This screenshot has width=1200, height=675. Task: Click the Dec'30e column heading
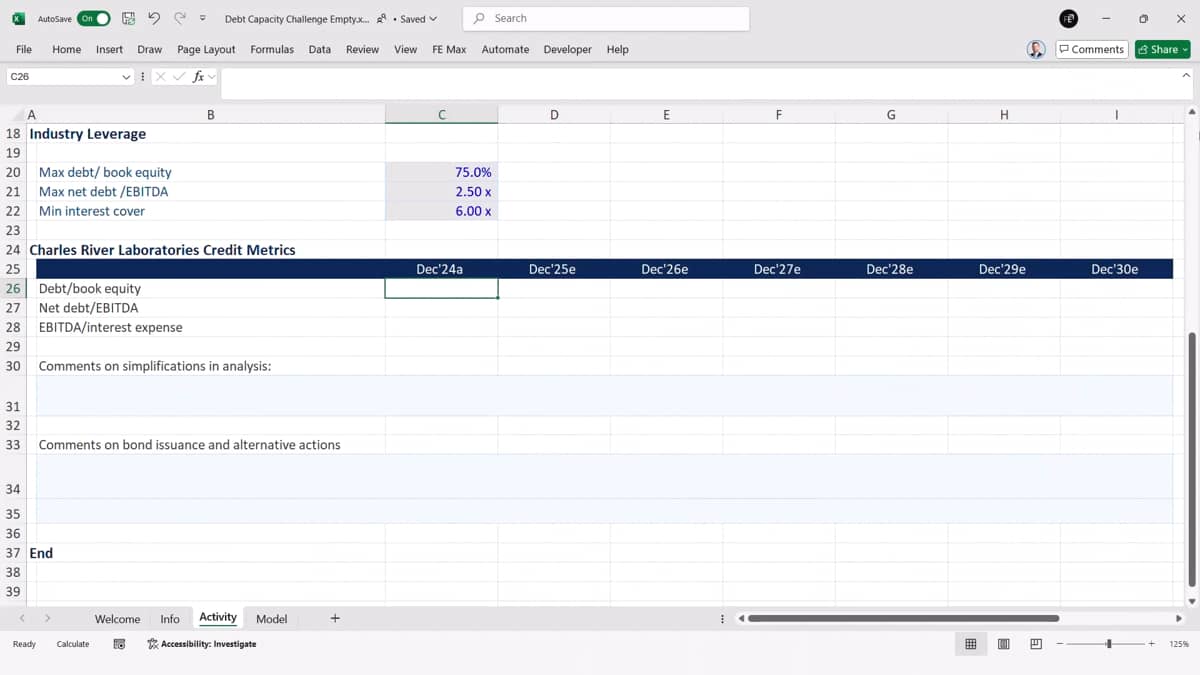(1115, 269)
